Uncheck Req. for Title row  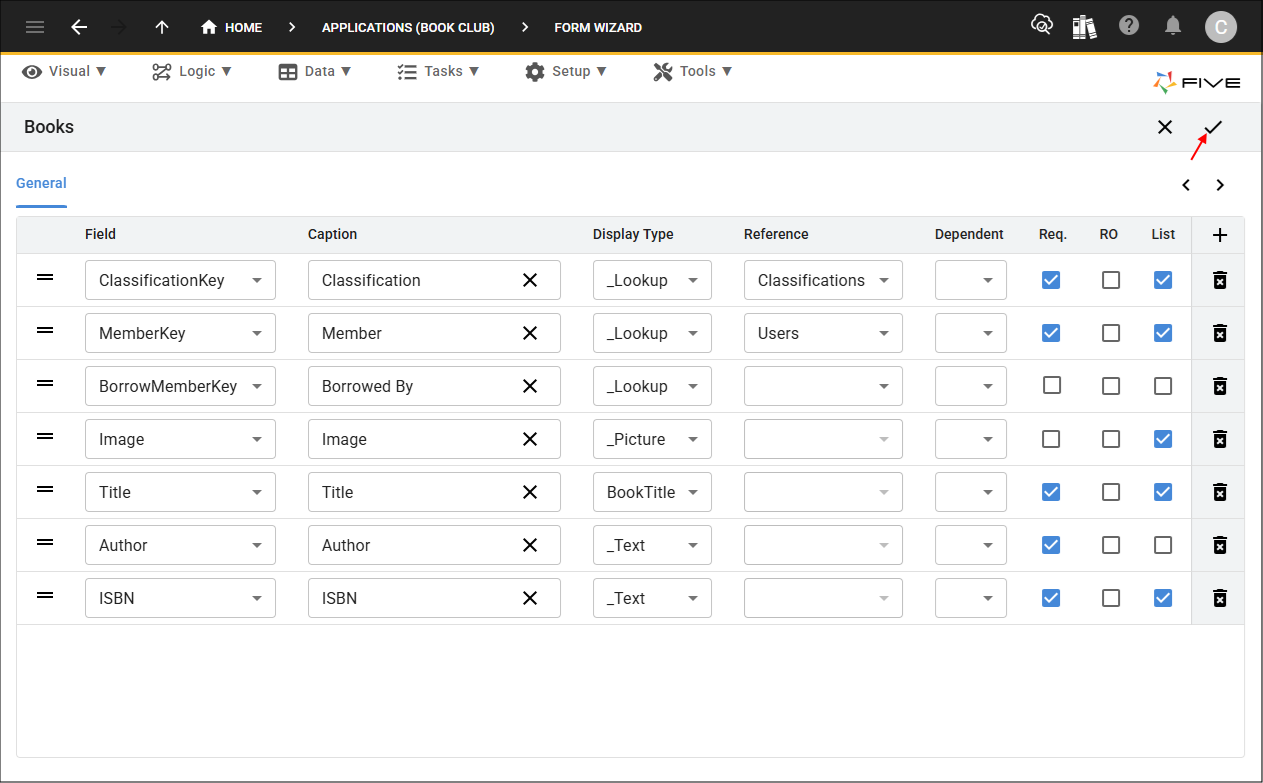pos(1051,492)
